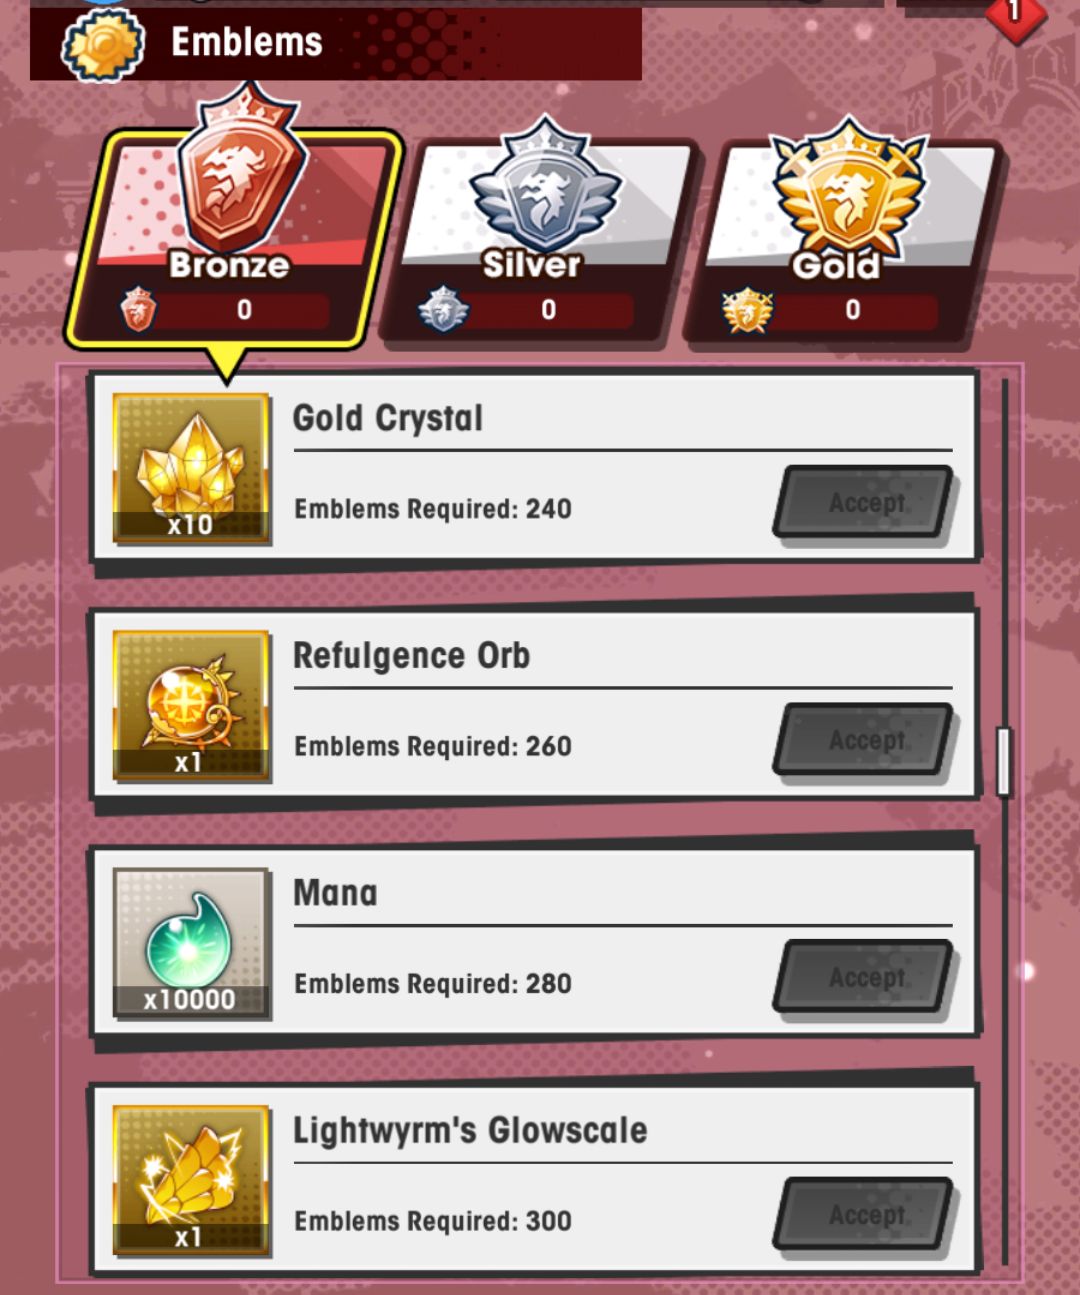The width and height of the screenshot is (1080, 1295).
Task: Accept the Mana reward
Action: 865,978
